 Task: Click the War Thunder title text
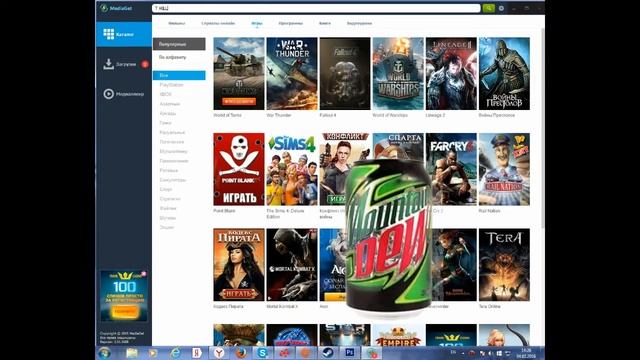(279, 116)
